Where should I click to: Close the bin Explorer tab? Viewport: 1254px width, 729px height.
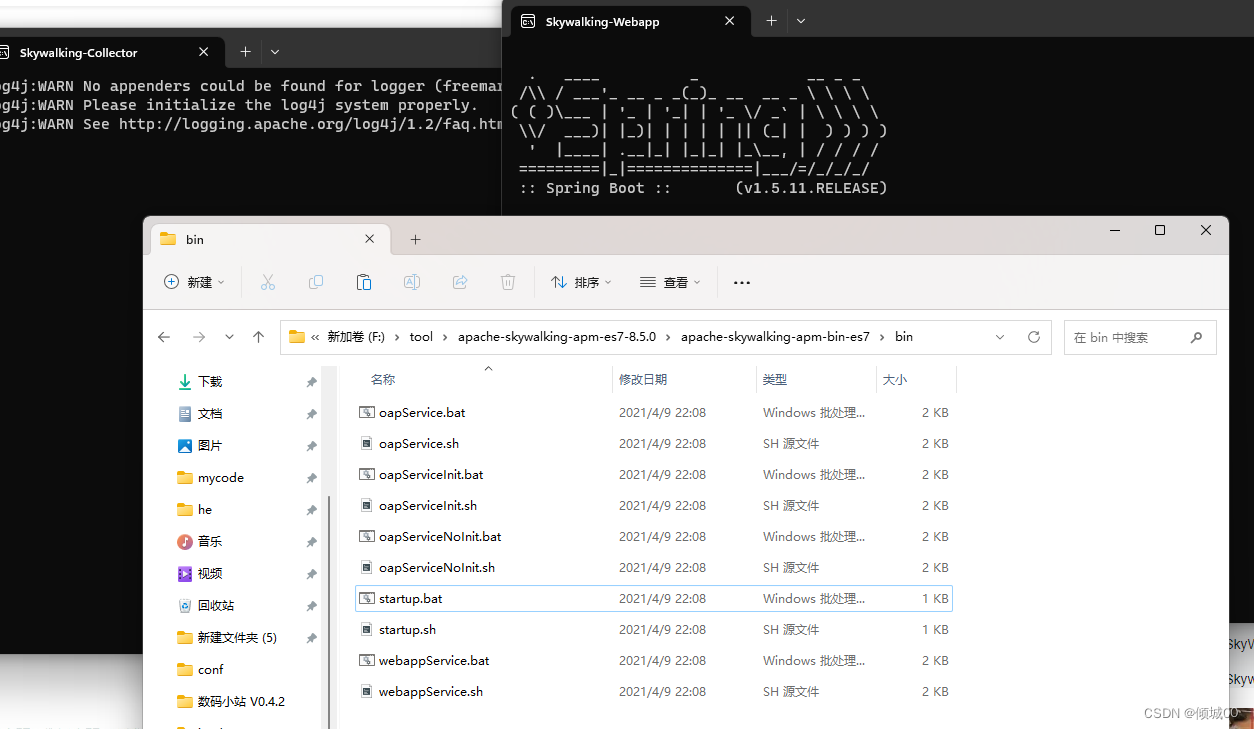(369, 240)
